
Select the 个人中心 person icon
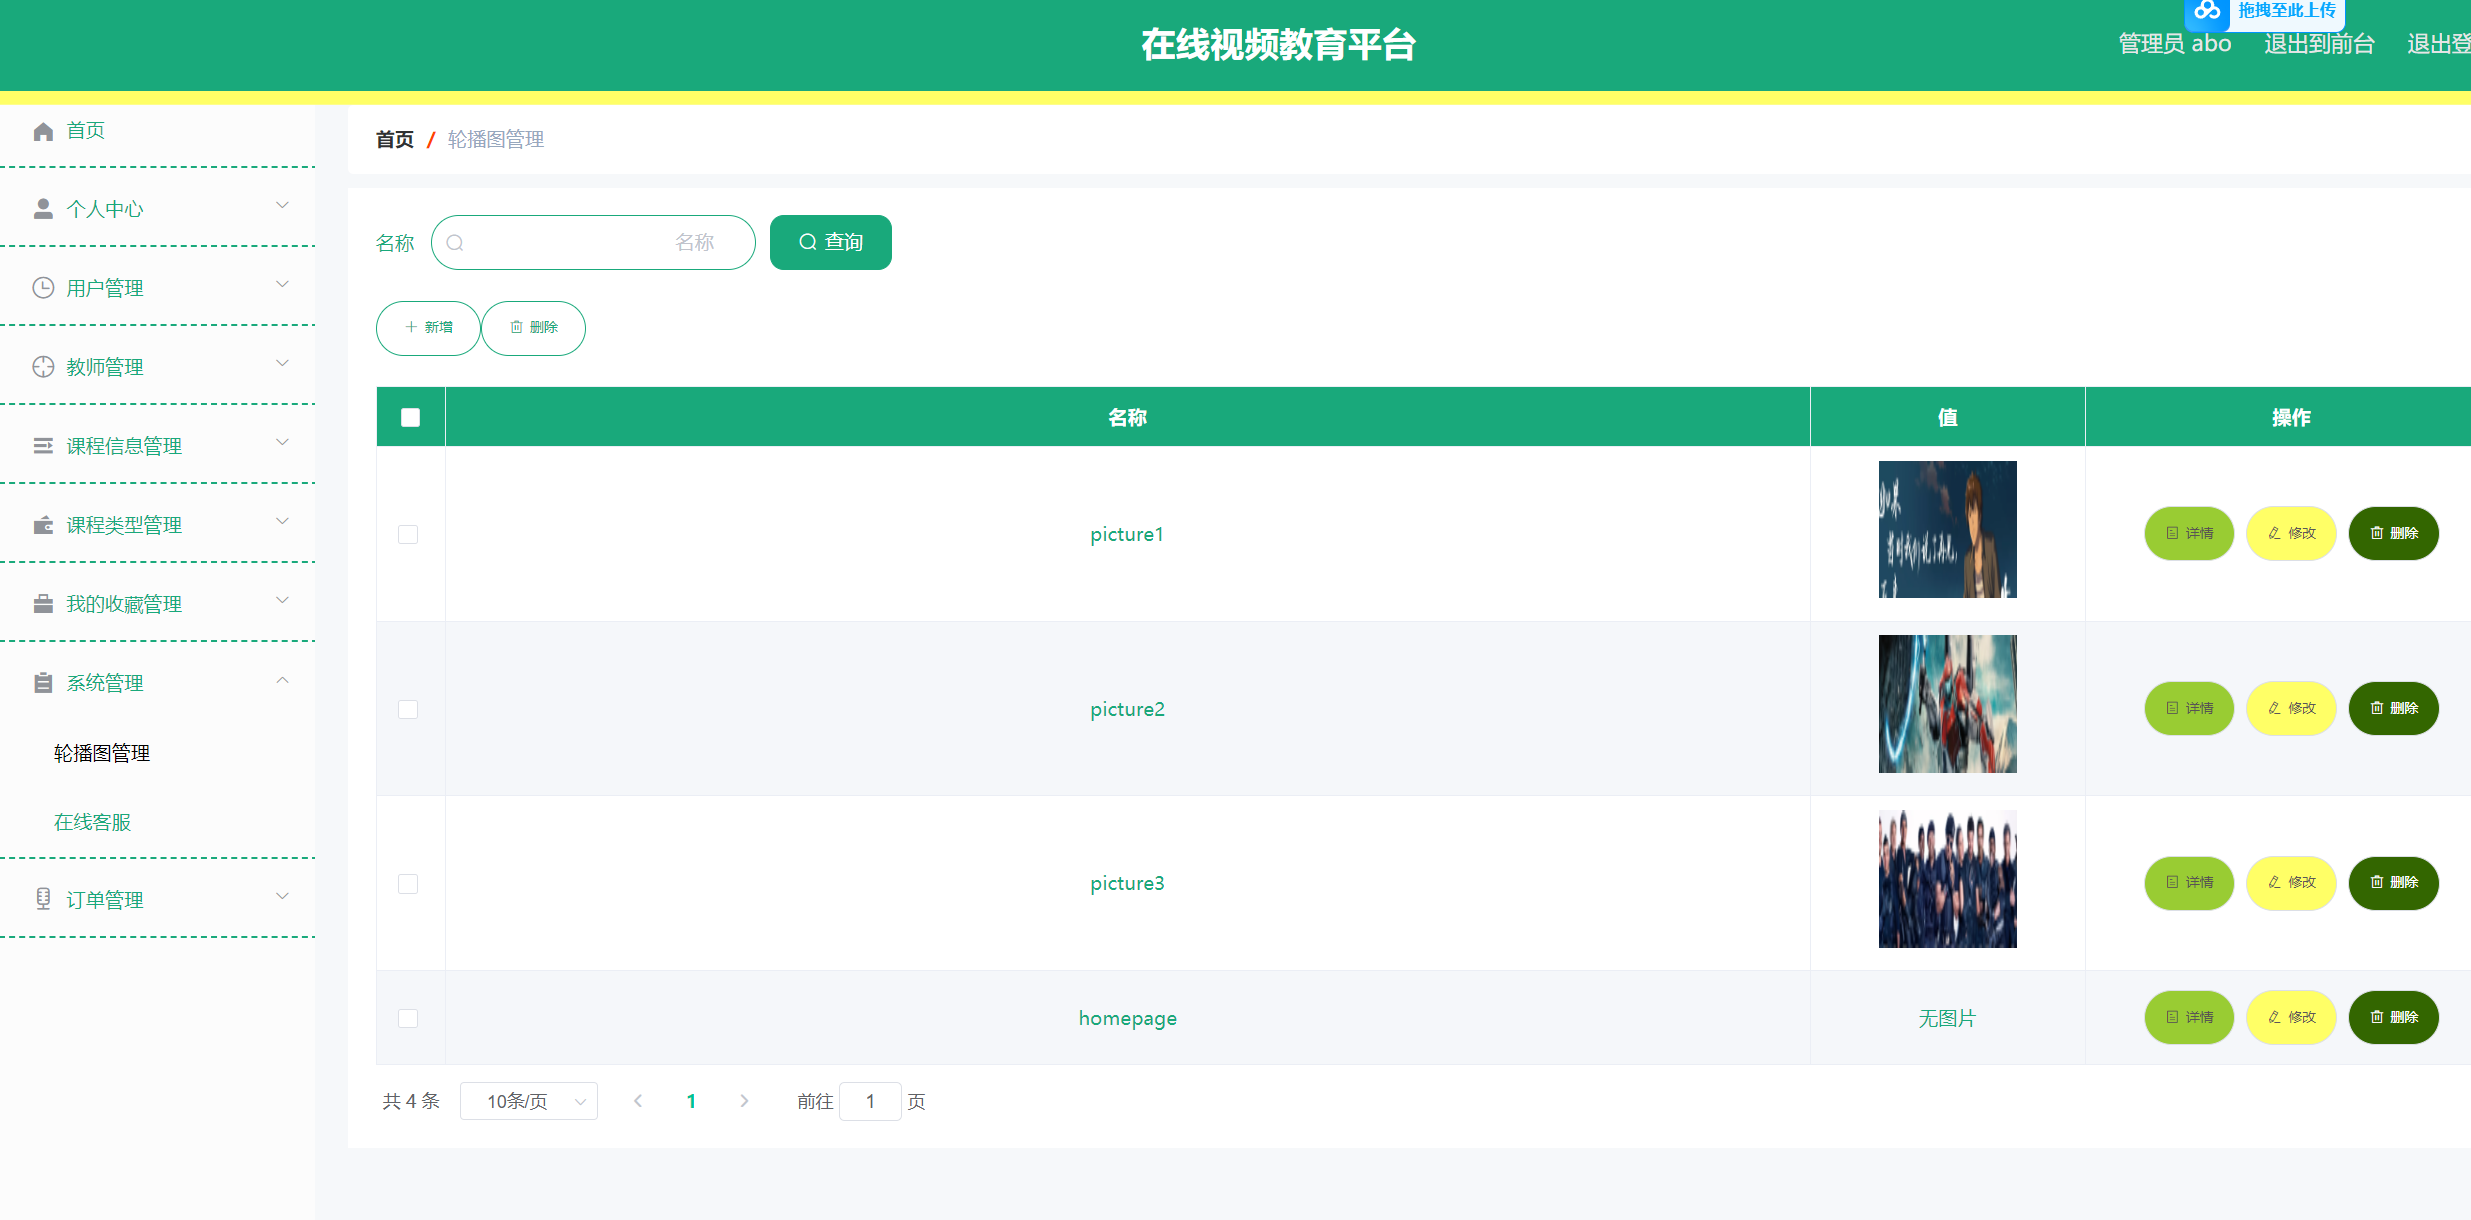tap(43, 208)
